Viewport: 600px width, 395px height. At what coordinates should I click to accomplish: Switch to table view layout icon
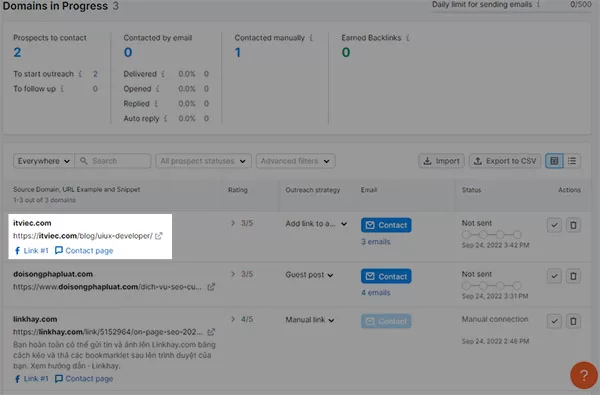pos(554,161)
